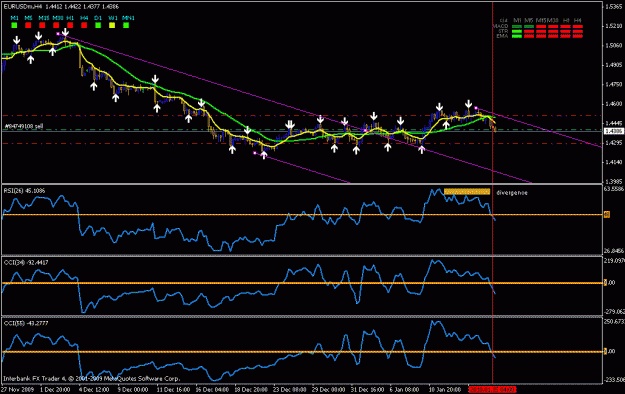The width and height of the screenshot is (625, 394).
Task: Select the MACD M1 green bar in signal grid
Action: [x=517, y=27]
